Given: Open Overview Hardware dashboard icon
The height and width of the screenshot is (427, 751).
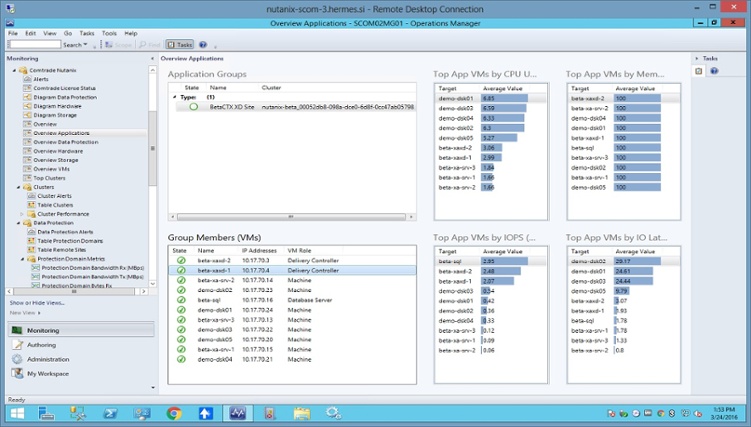Looking at the screenshot, I should tap(28, 151).
